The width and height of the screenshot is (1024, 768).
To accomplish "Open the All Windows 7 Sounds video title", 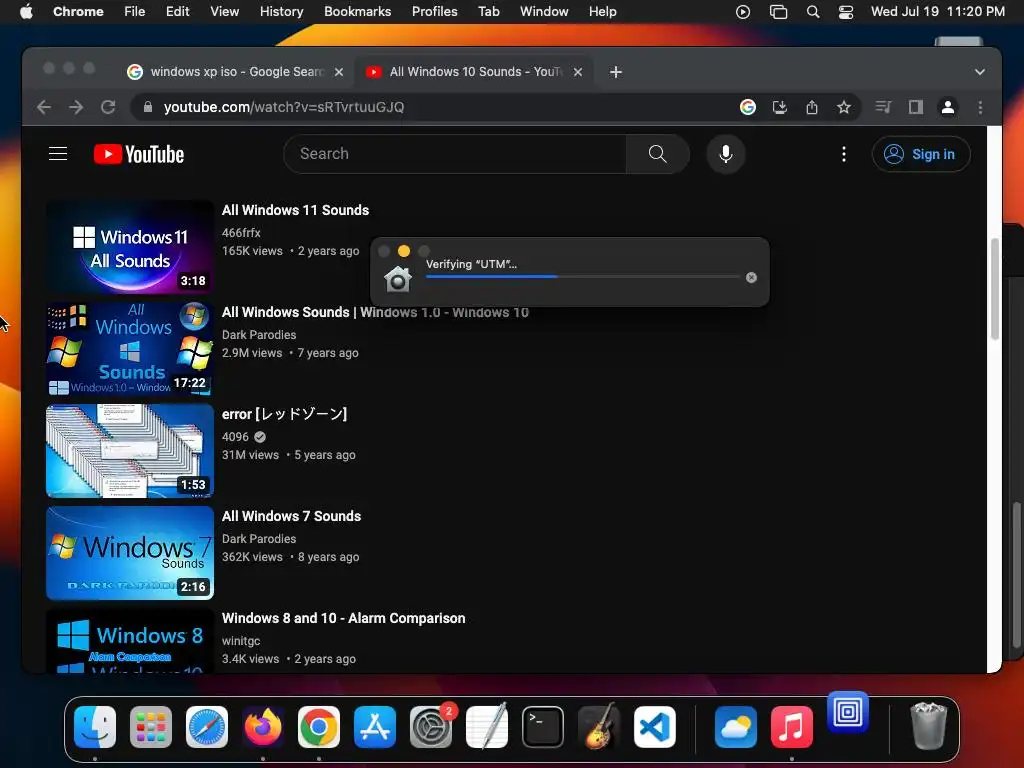I will (x=291, y=516).
